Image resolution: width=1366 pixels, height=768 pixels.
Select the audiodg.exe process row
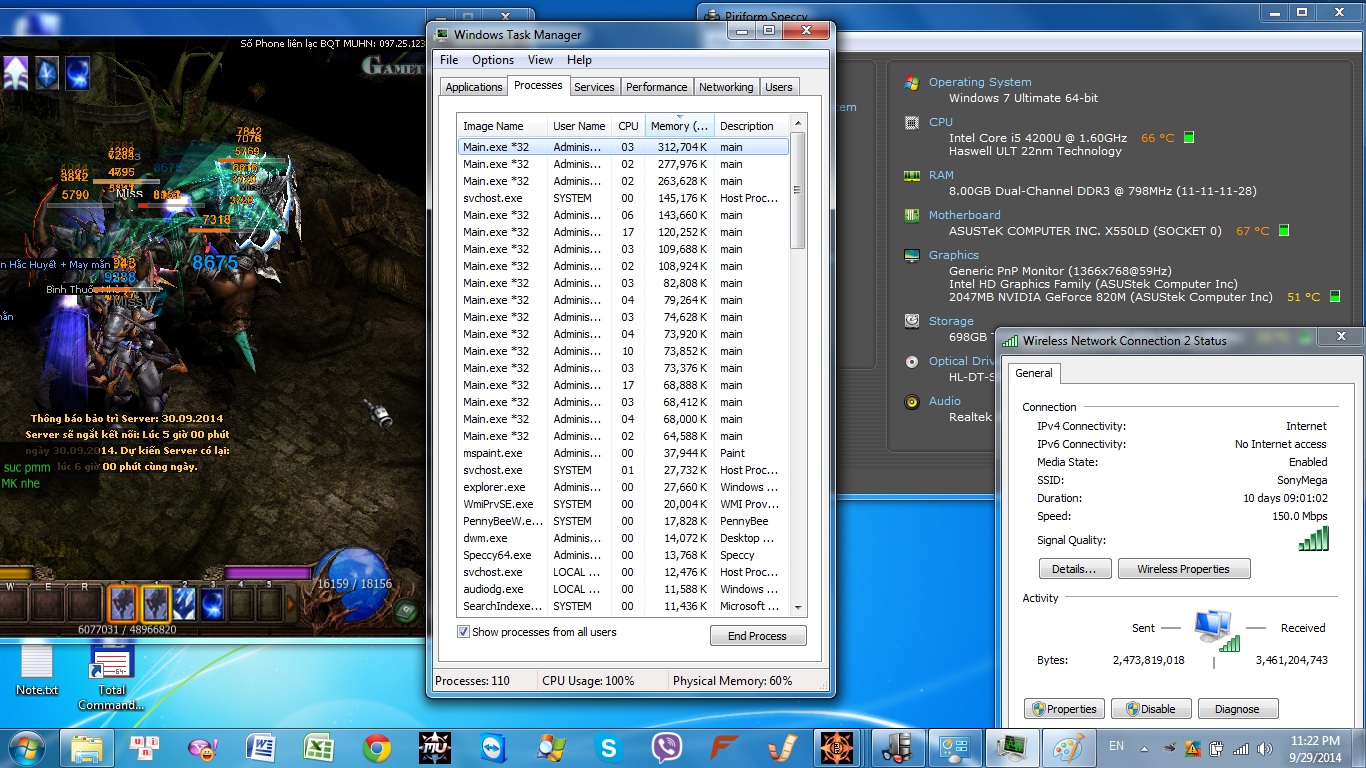coord(623,589)
